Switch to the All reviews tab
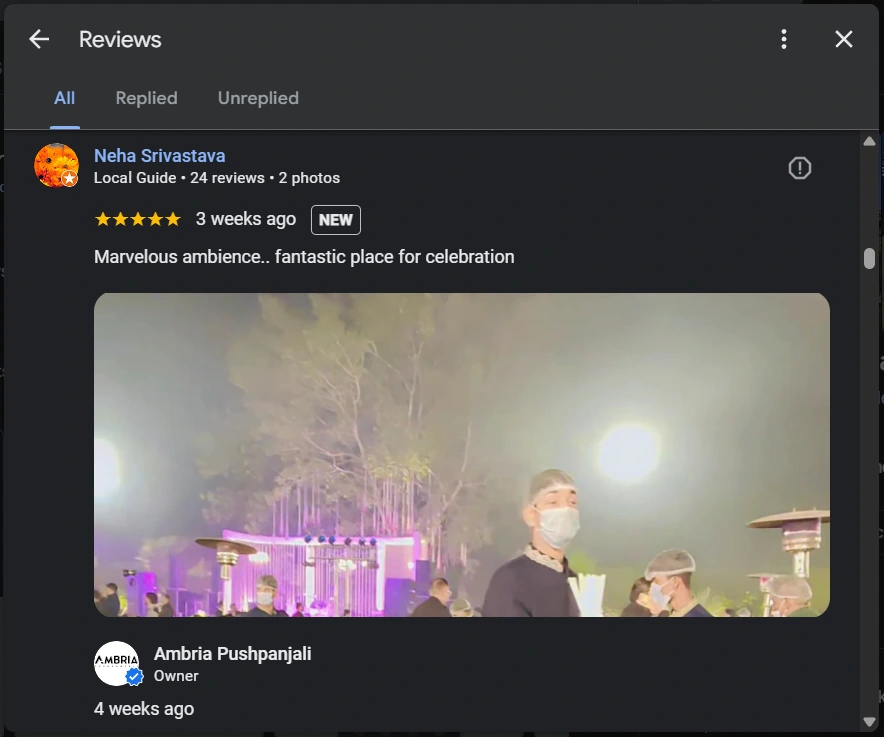884x737 pixels. coord(64,98)
